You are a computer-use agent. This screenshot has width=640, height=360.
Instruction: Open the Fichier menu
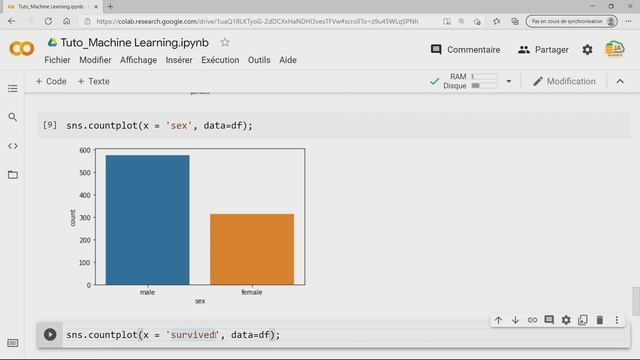tap(57, 60)
